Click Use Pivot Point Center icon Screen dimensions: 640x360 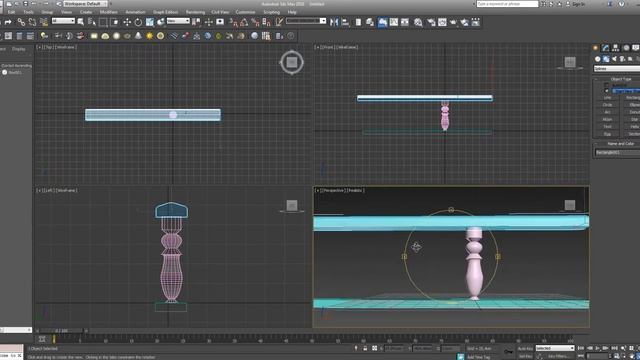[196, 22]
